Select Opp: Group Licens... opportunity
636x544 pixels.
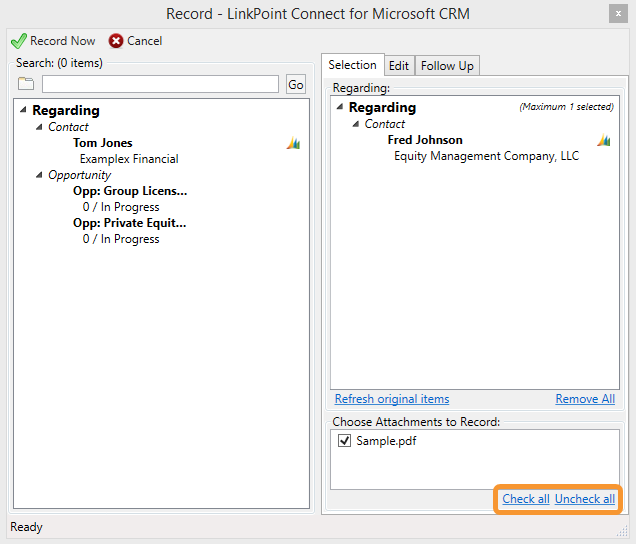(130, 191)
